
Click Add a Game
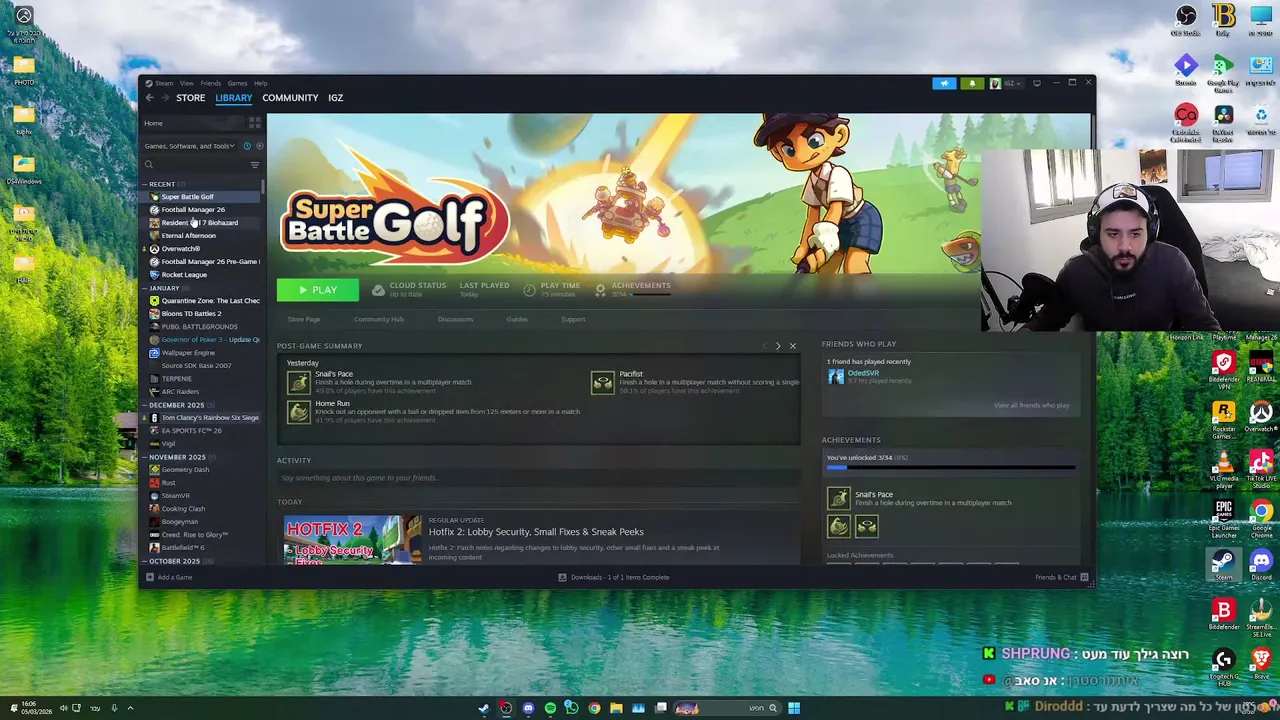[x=168, y=577]
